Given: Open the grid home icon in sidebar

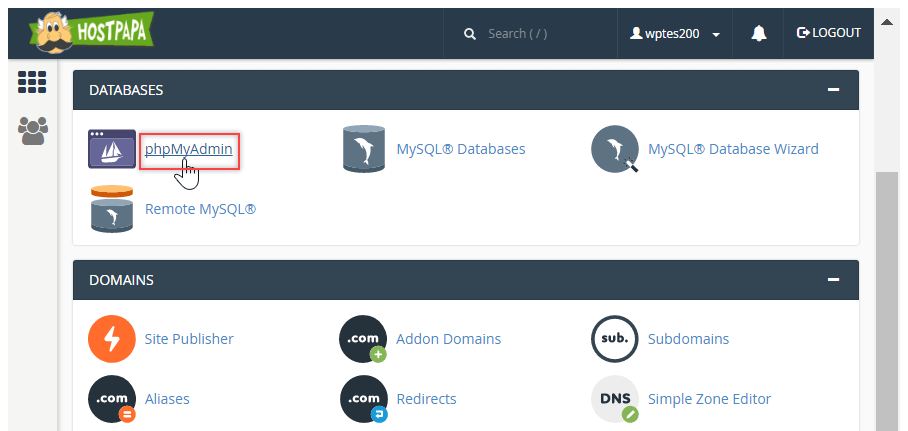Looking at the screenshot, I should (32, 82).
